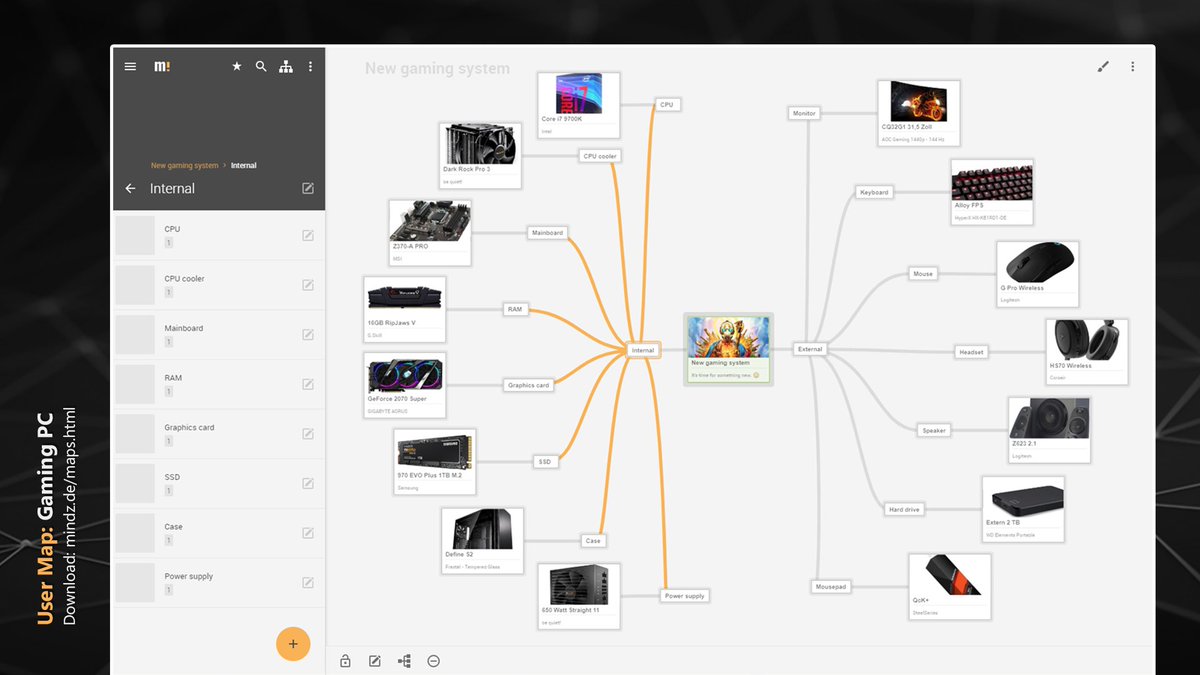Screen dimensions: 1200x675
Task: Click the edit icon next to the CPU entry
Action: (308, 234)
